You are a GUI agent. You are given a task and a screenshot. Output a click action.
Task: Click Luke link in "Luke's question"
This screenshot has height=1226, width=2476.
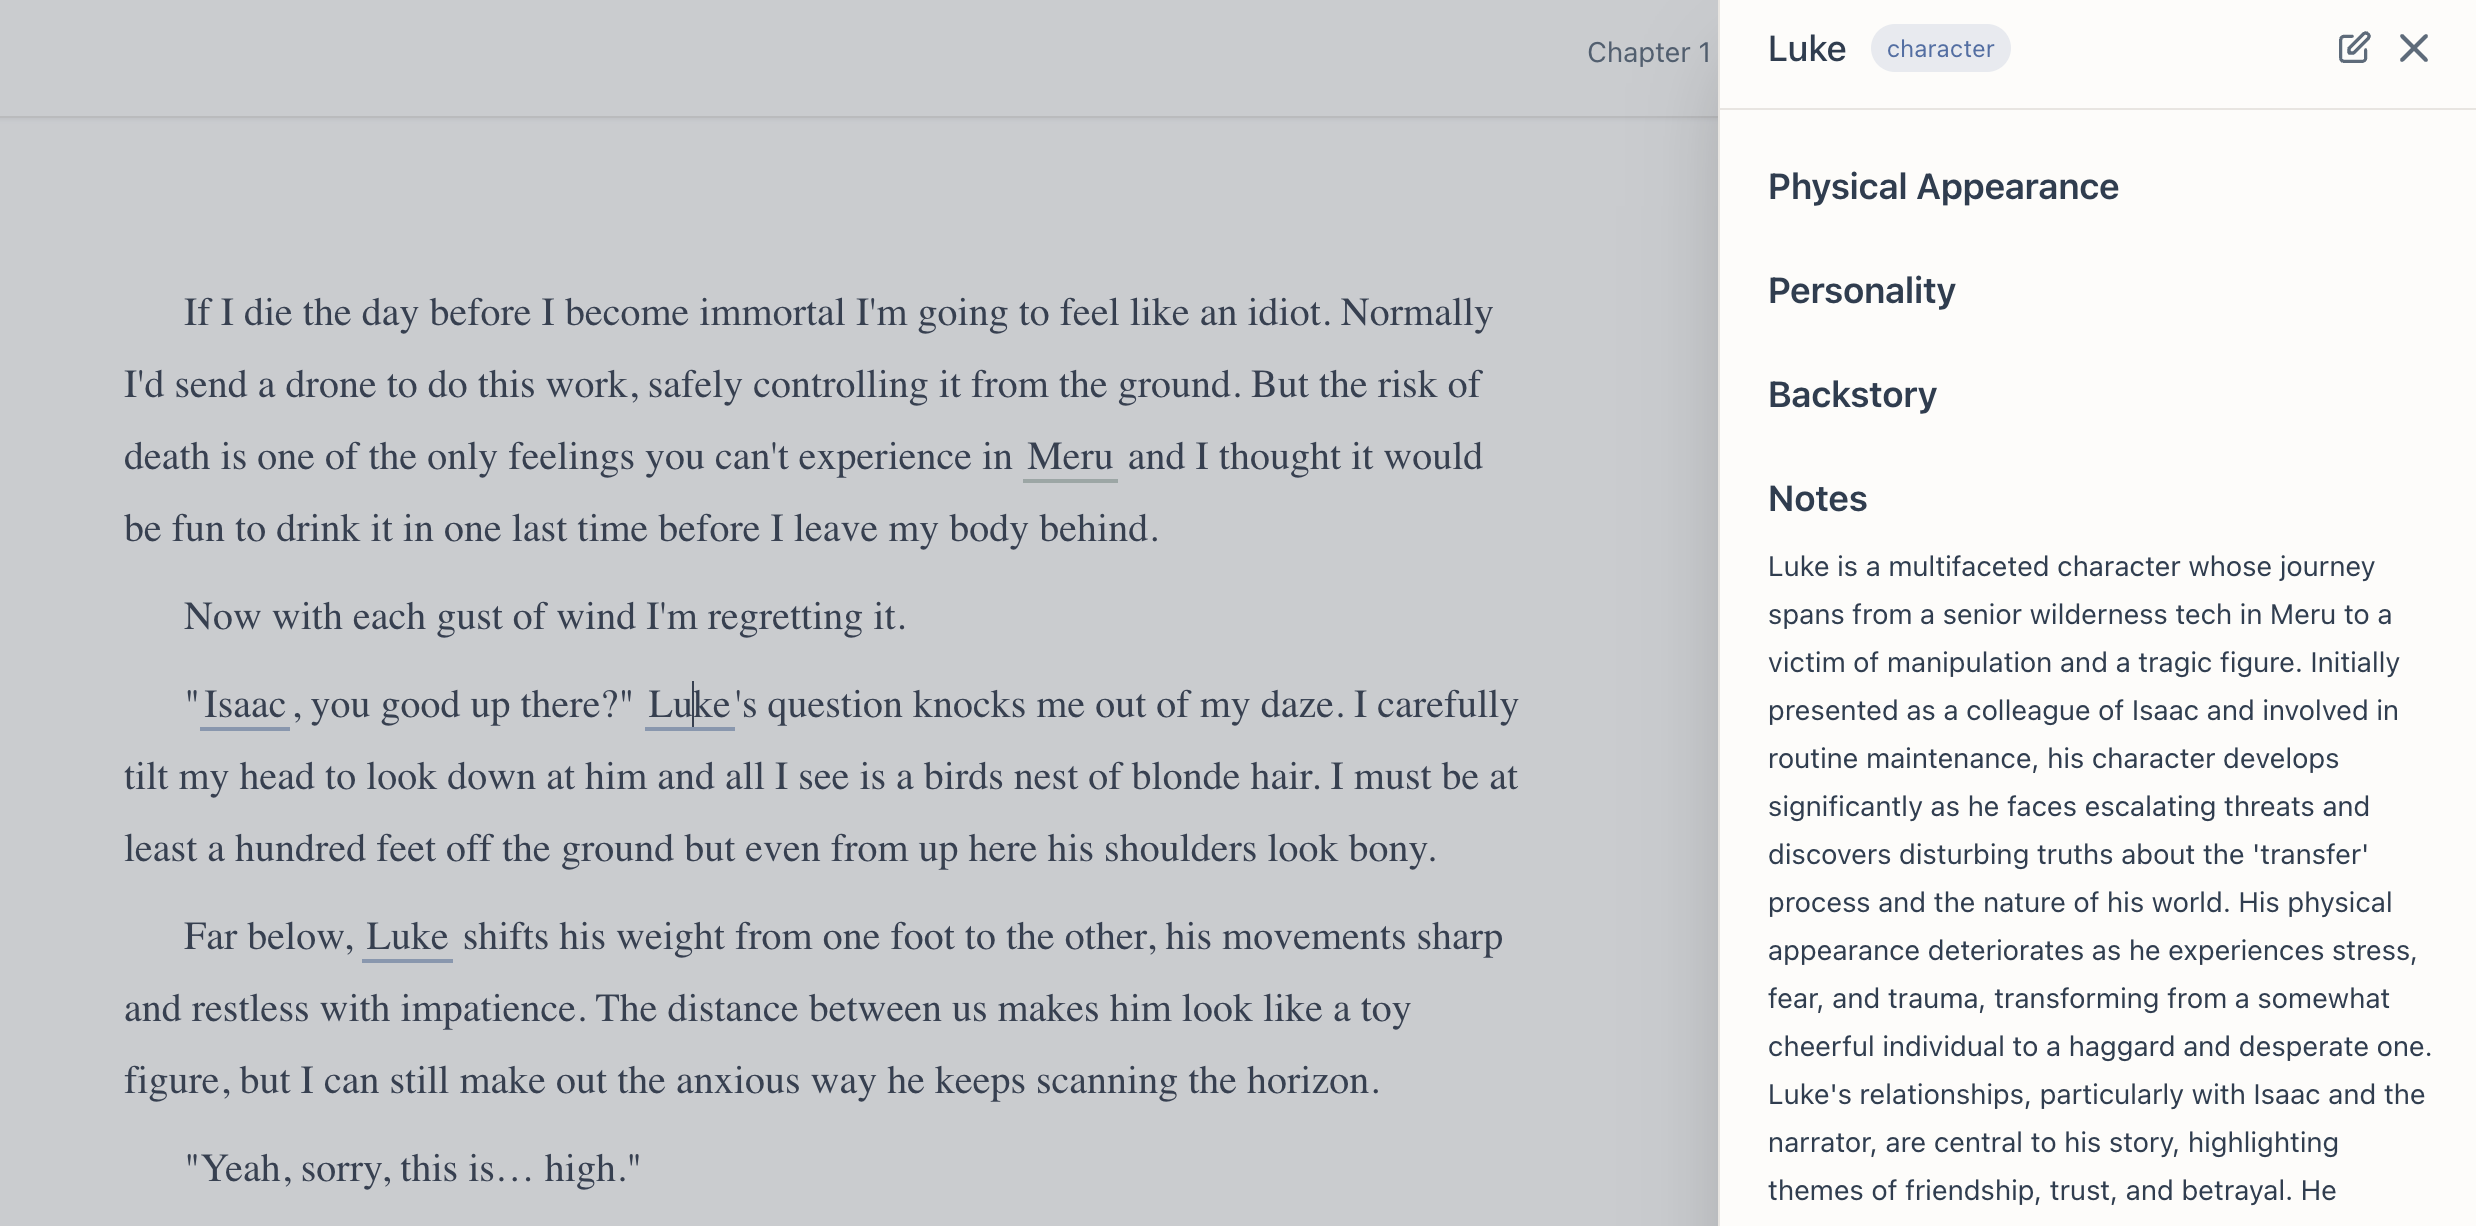coord(689,705)
